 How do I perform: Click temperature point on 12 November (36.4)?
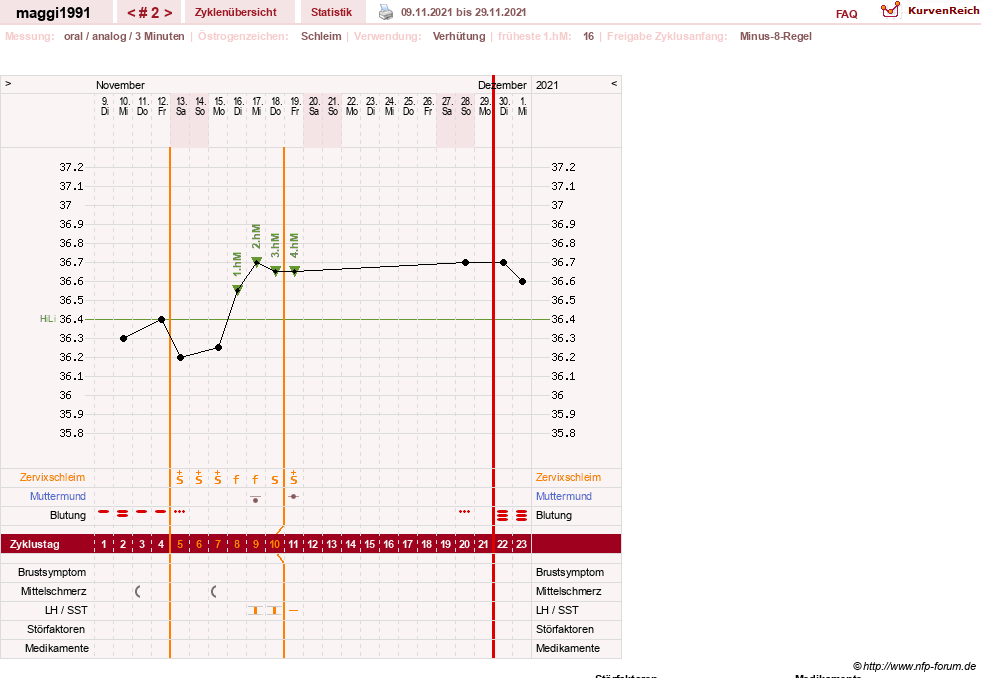(x=161, y=320)
